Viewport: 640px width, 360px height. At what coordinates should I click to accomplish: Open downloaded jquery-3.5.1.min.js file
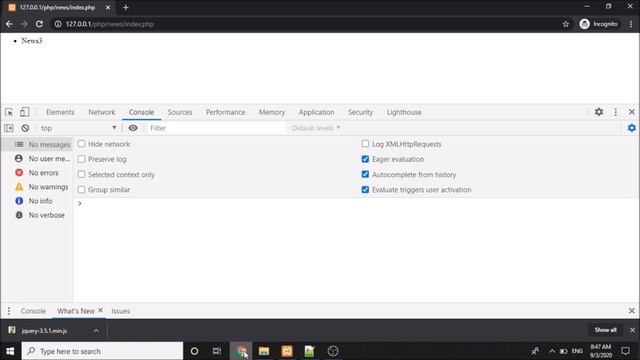(x=45, y=331)
